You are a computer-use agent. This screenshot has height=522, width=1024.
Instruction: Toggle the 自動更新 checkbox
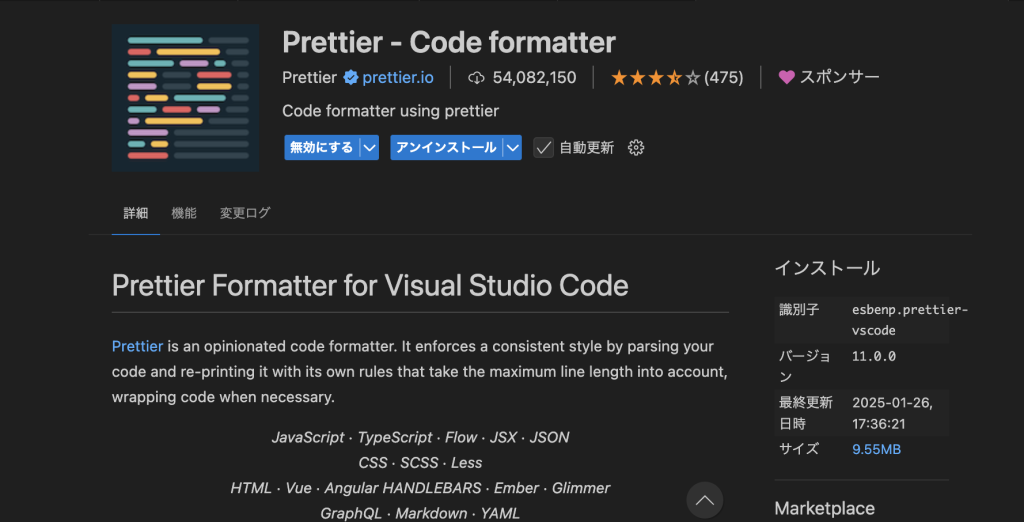544,147
